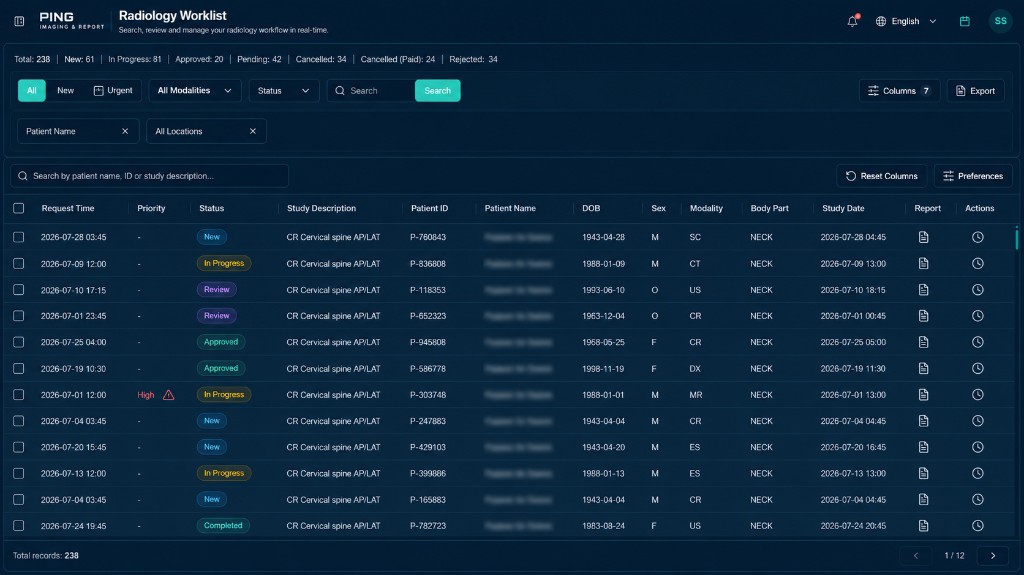Screen dimensions: 1024x575
Task: Tick the select-all checkbox in table header
Action: [x=18, y=208]
